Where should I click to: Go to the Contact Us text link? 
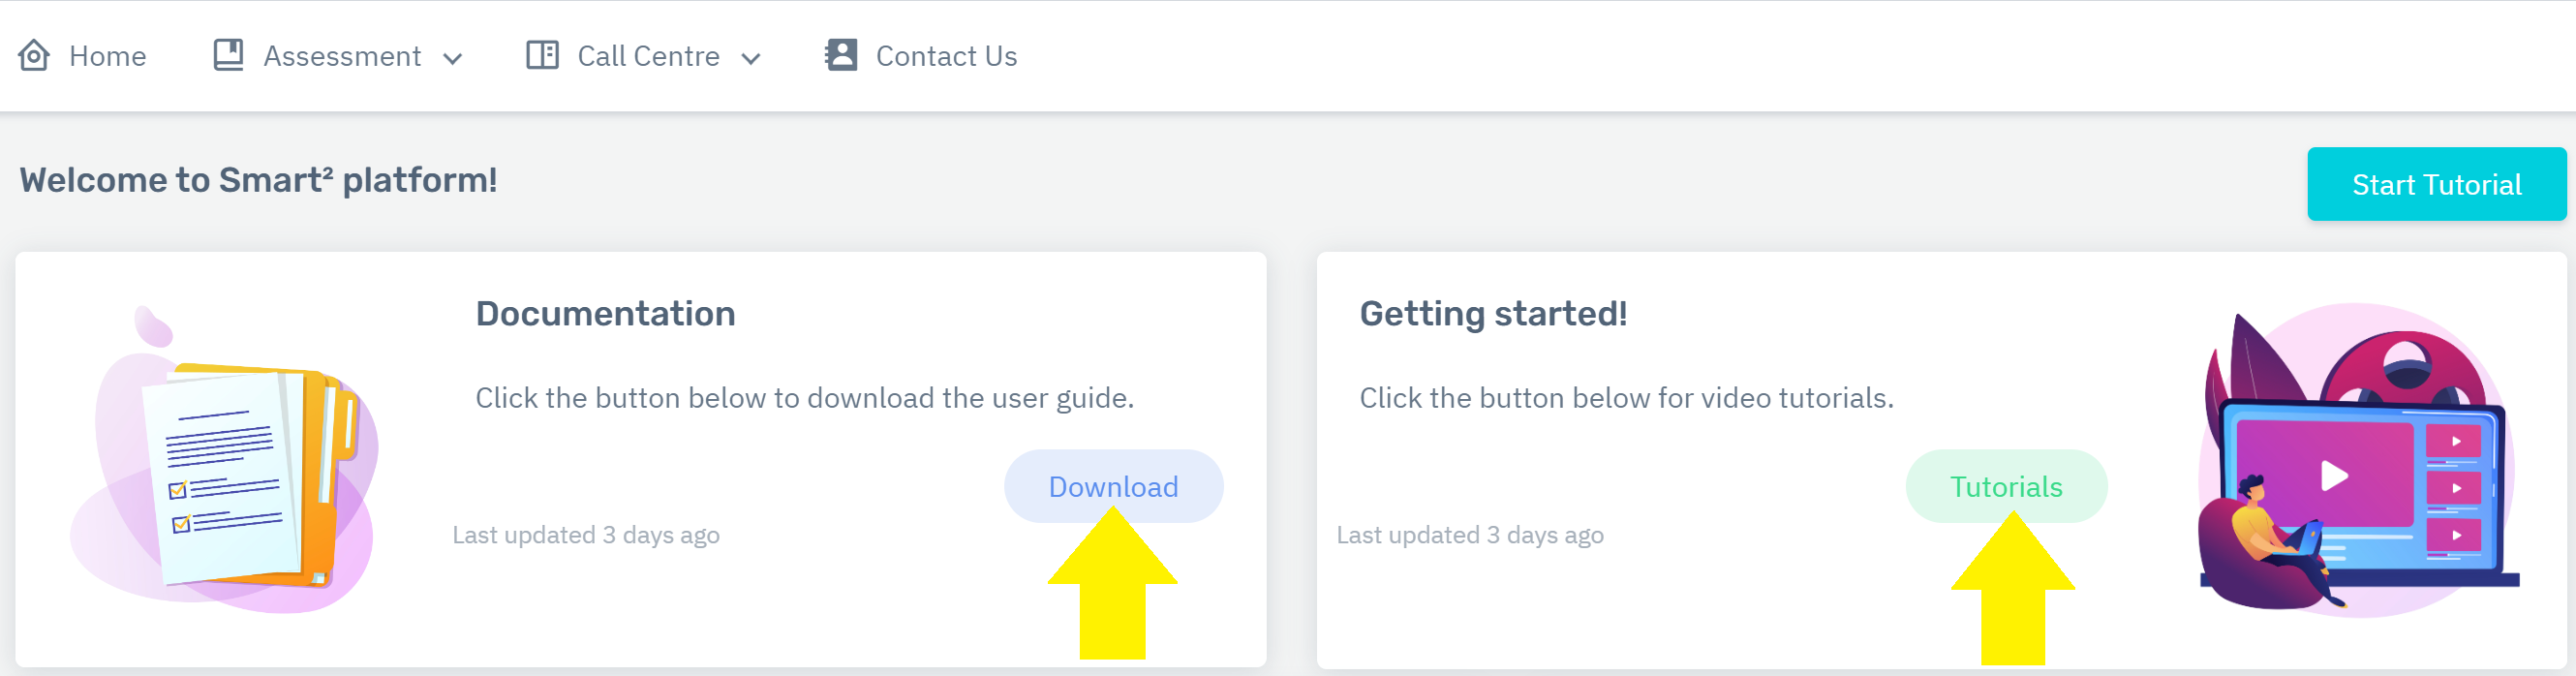(x=946, y=56)
